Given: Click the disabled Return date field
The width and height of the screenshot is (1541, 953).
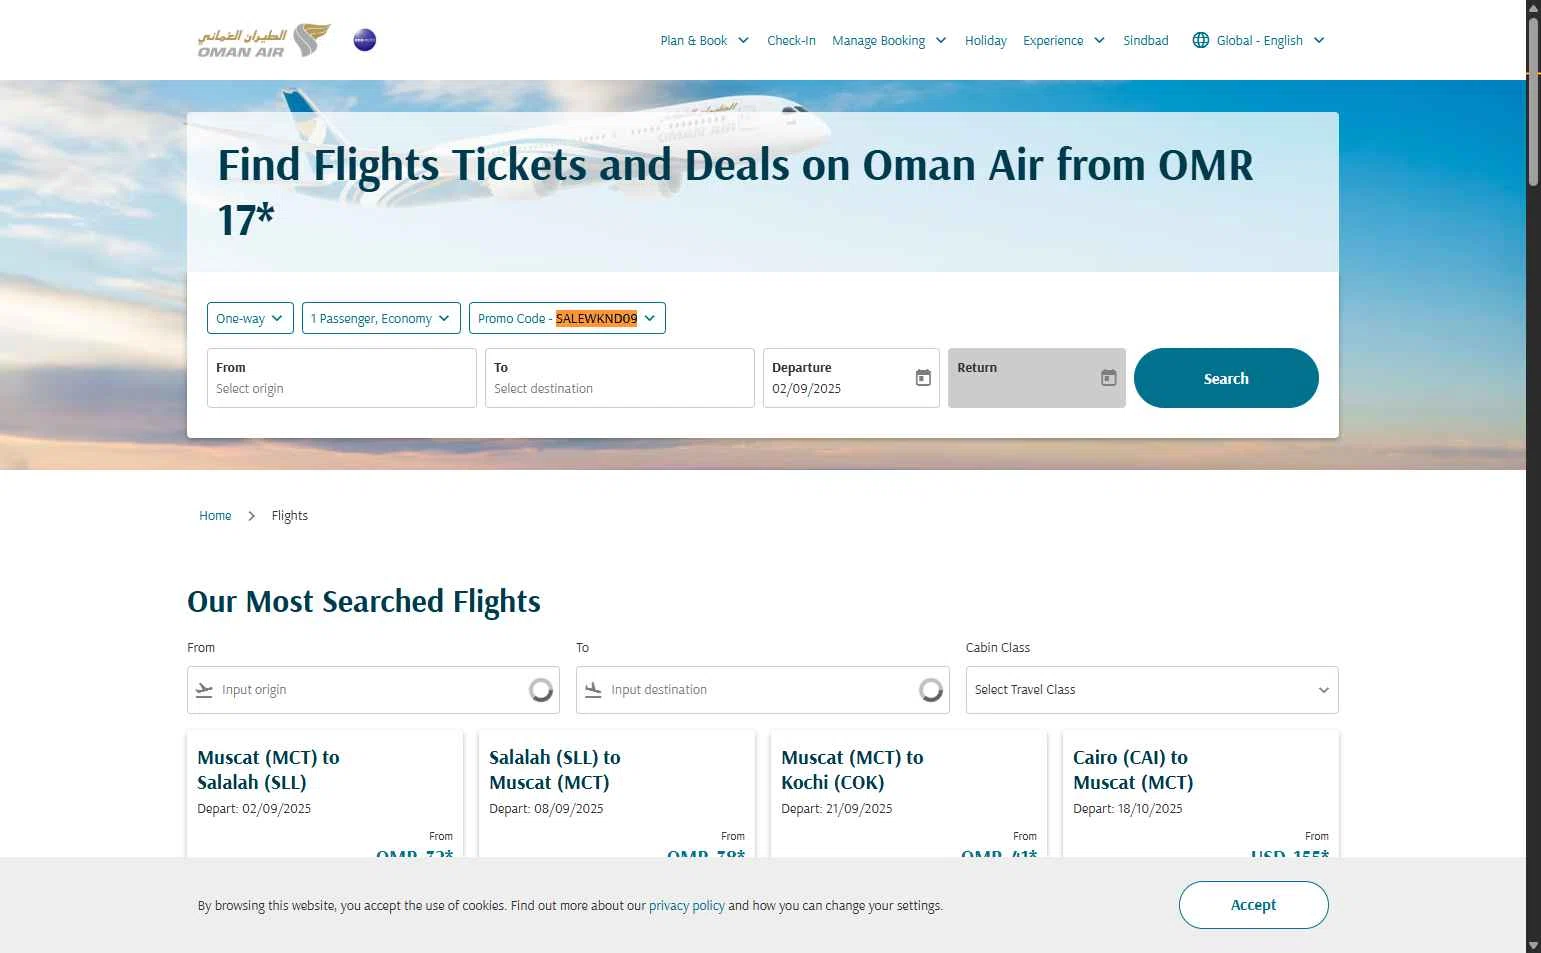Looking at the screenshot, I should (x=1037, y=378).
